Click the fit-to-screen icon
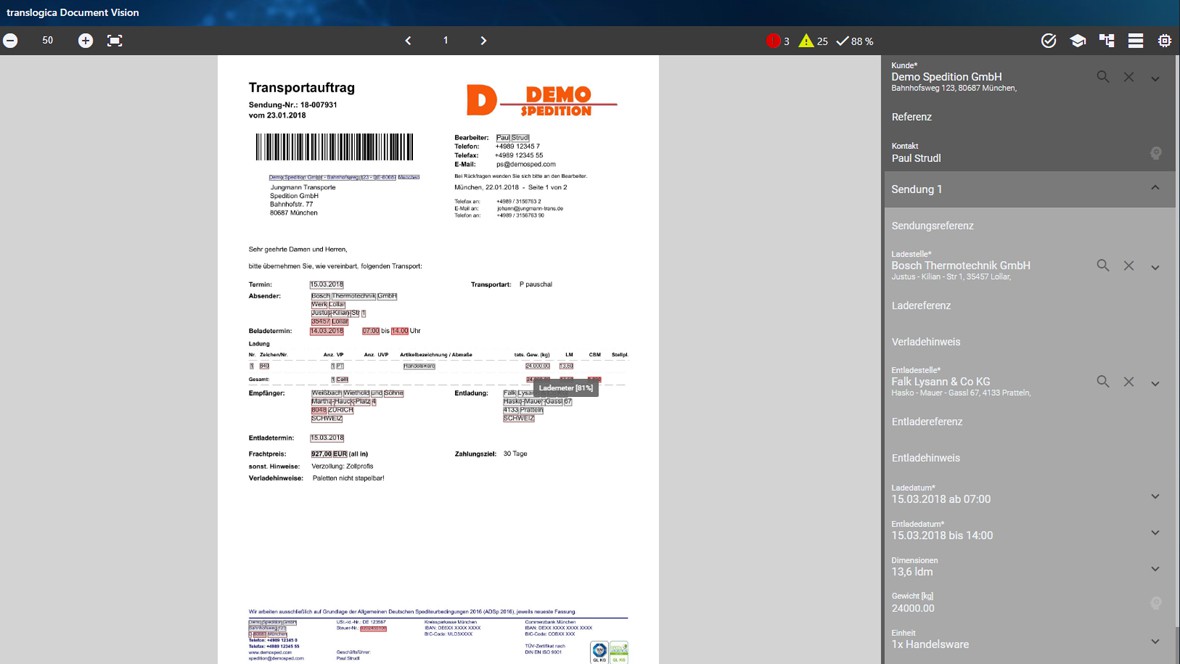Image resolution: width=1180 pixels, height=664 pixels. point(114,41)
